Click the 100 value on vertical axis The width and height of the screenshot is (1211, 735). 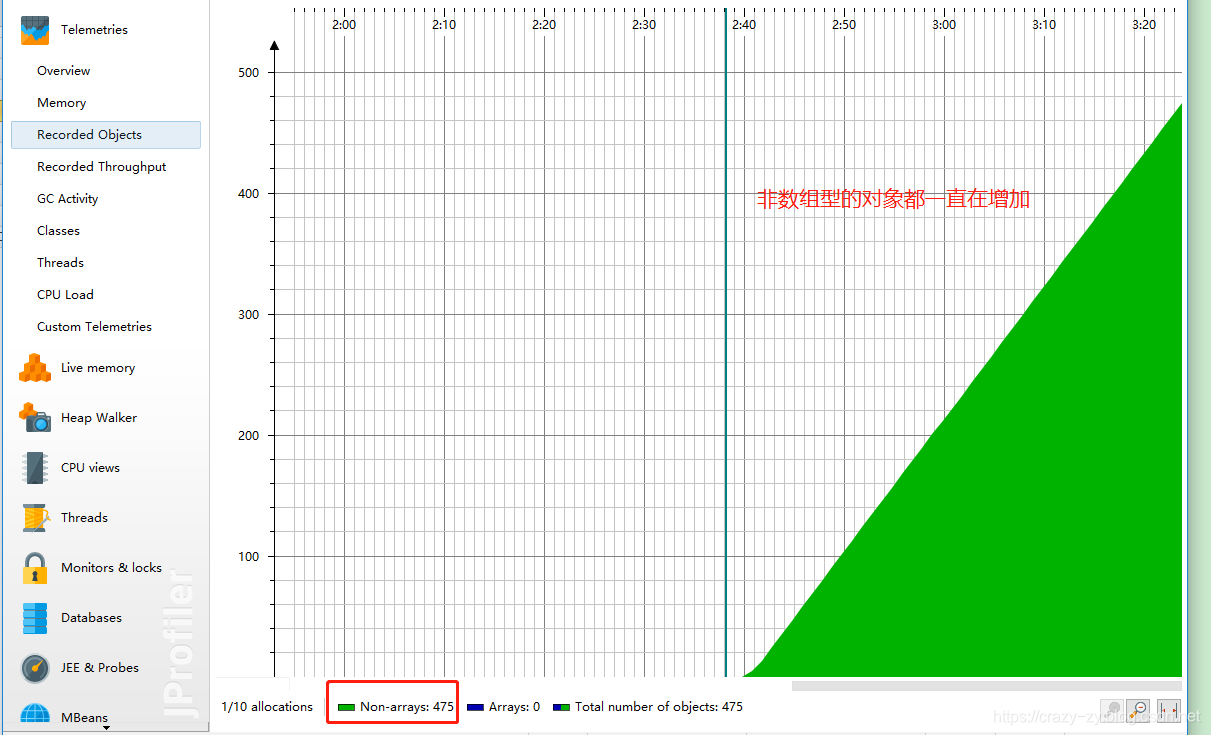(248, 557)
